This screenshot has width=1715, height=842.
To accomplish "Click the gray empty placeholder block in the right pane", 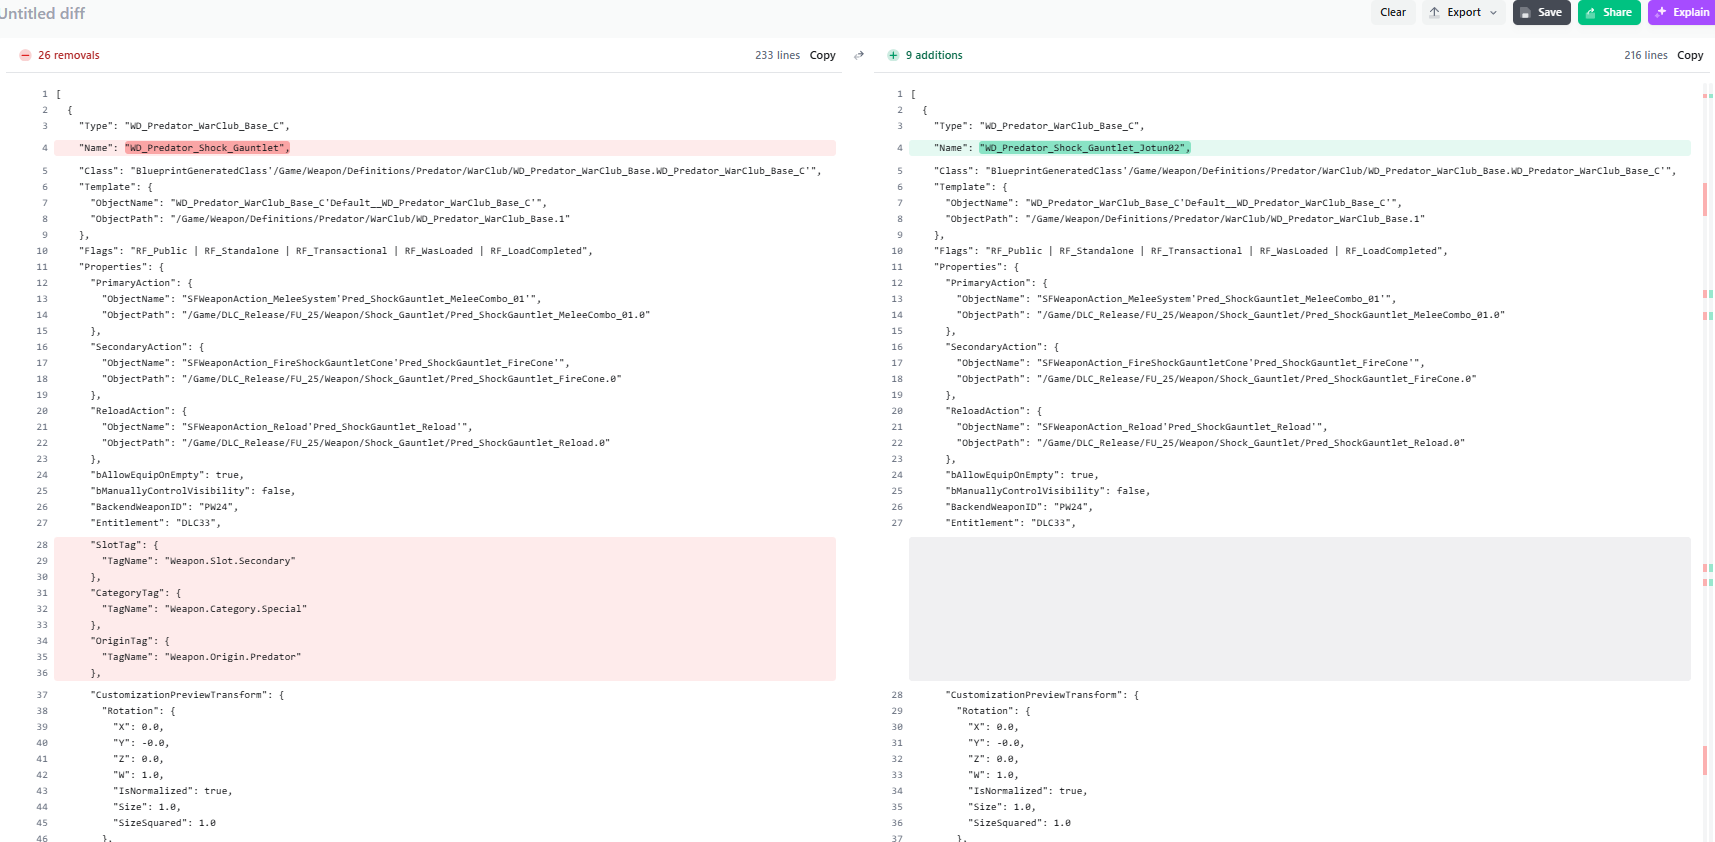I will pos(1299,608).
